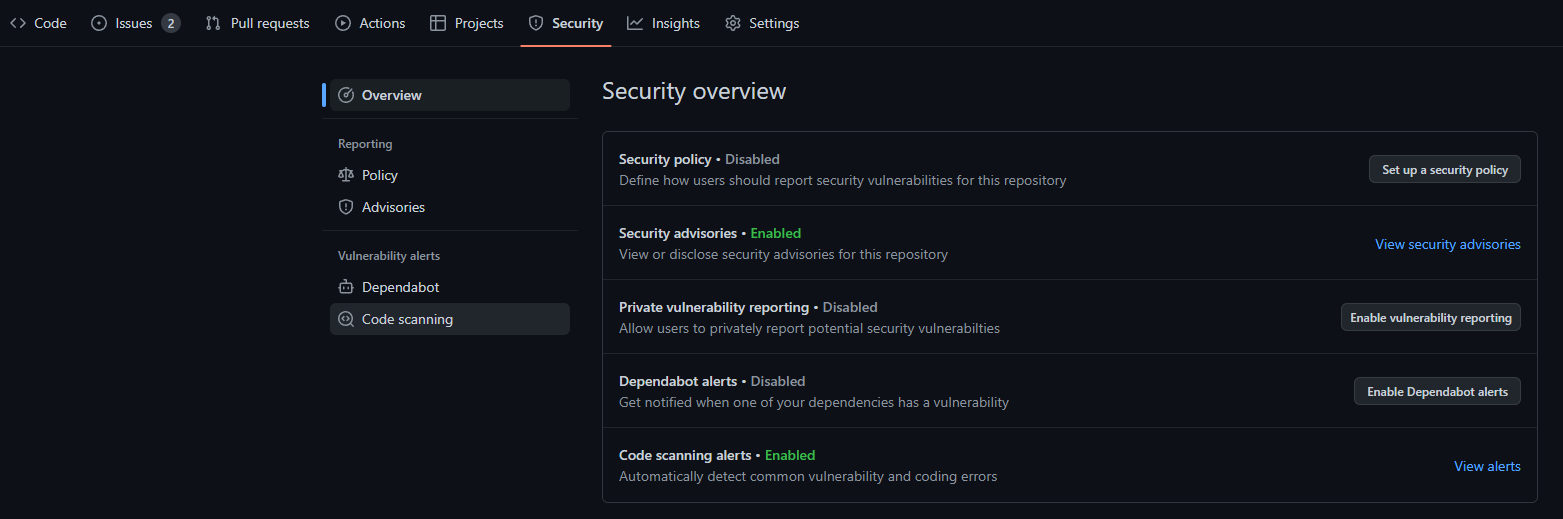
Task: Click the green Enabled status beside Security advisories
Action: [776, 233]
